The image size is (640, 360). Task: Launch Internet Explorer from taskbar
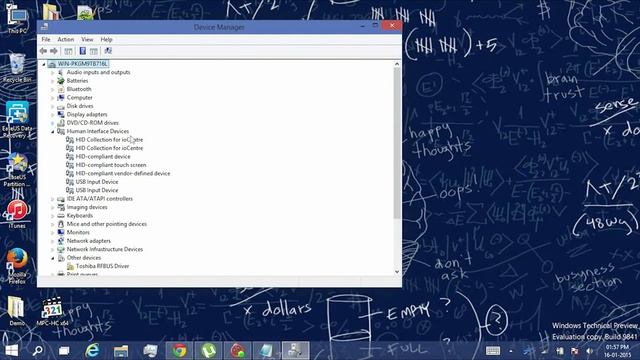[x=92, y=351]
